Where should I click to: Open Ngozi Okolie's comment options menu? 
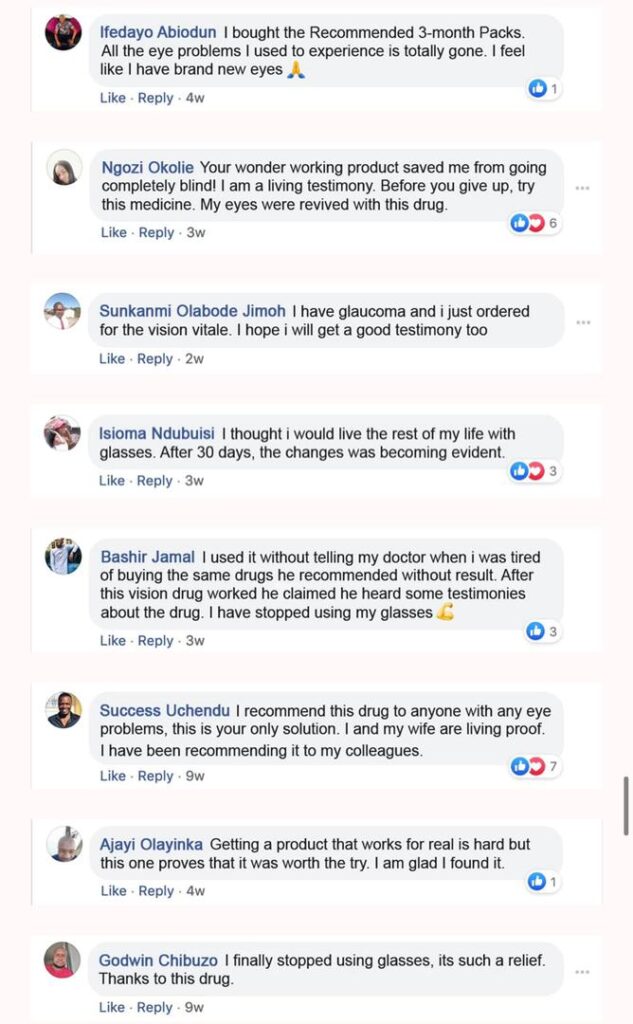[x=583, y=188]
